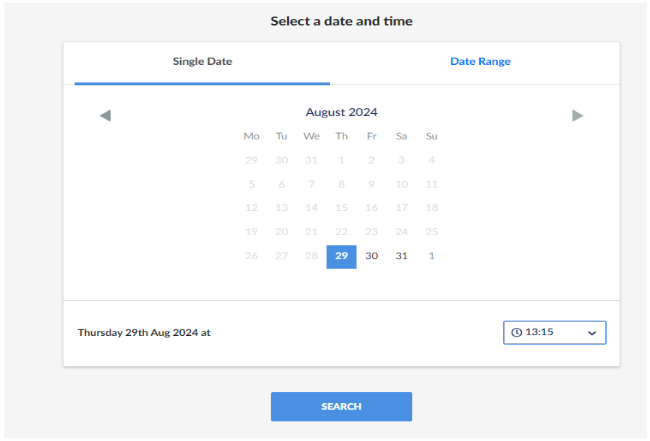Click greyed-out date 22 under Thursday
The width and height of the screenshot is (650, 441).
point(341,232)
